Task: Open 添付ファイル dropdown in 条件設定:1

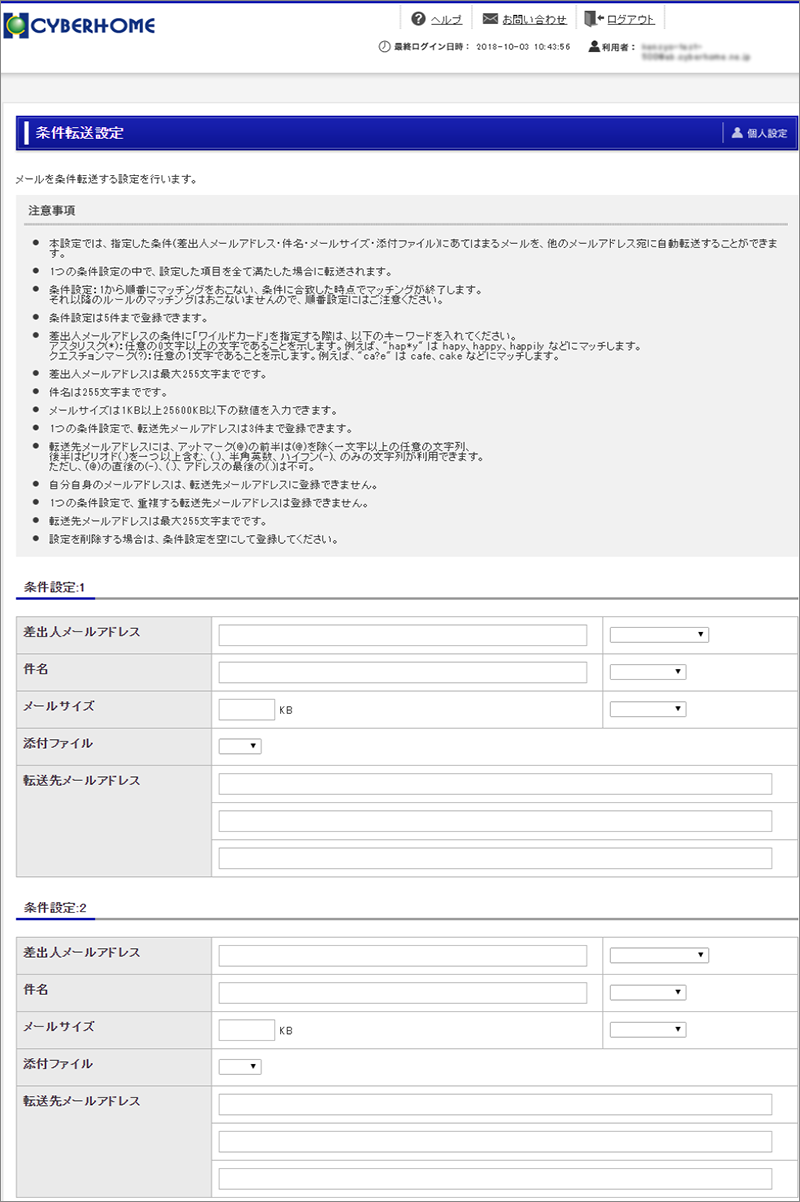Action: click(x=240, y=746)
